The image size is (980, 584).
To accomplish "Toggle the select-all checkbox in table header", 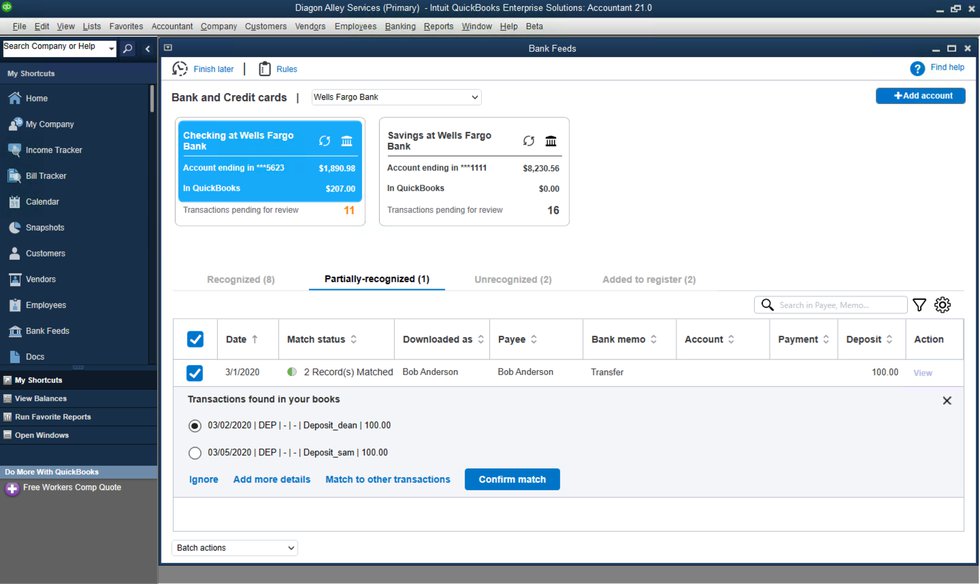I will pyautogui.click(x=195, y=340).
